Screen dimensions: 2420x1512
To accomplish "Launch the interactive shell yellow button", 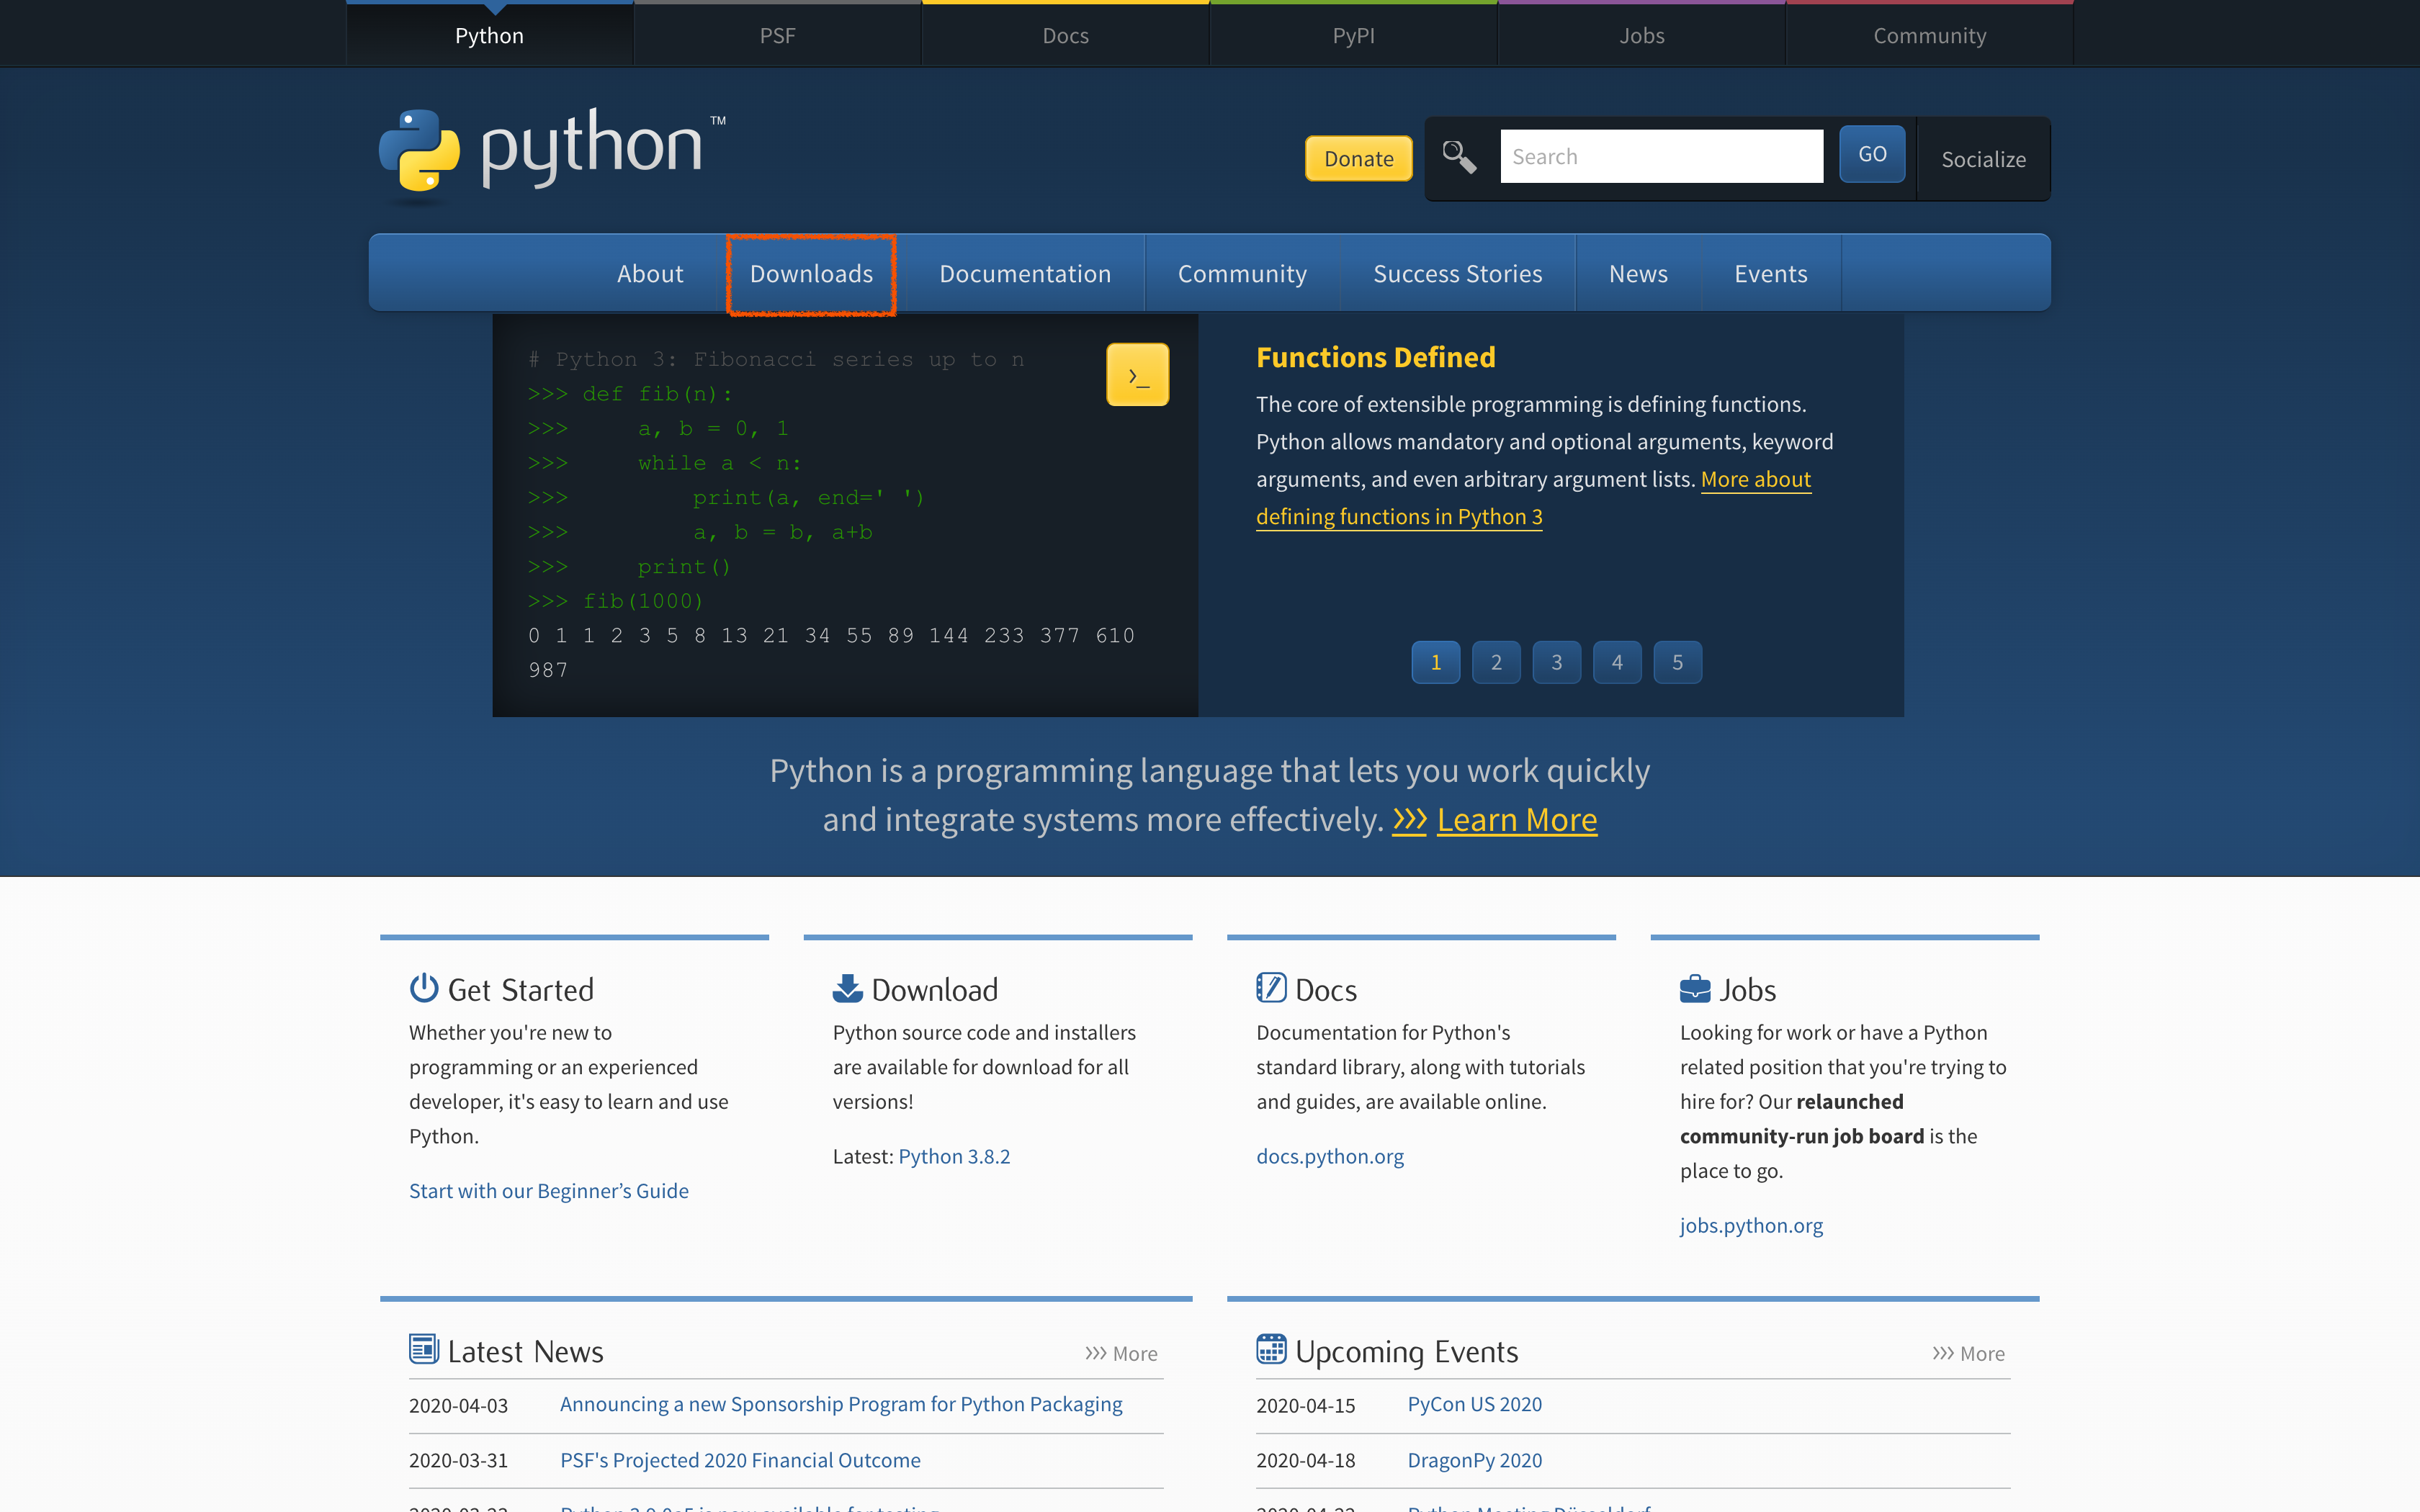I will (1137, 375).
